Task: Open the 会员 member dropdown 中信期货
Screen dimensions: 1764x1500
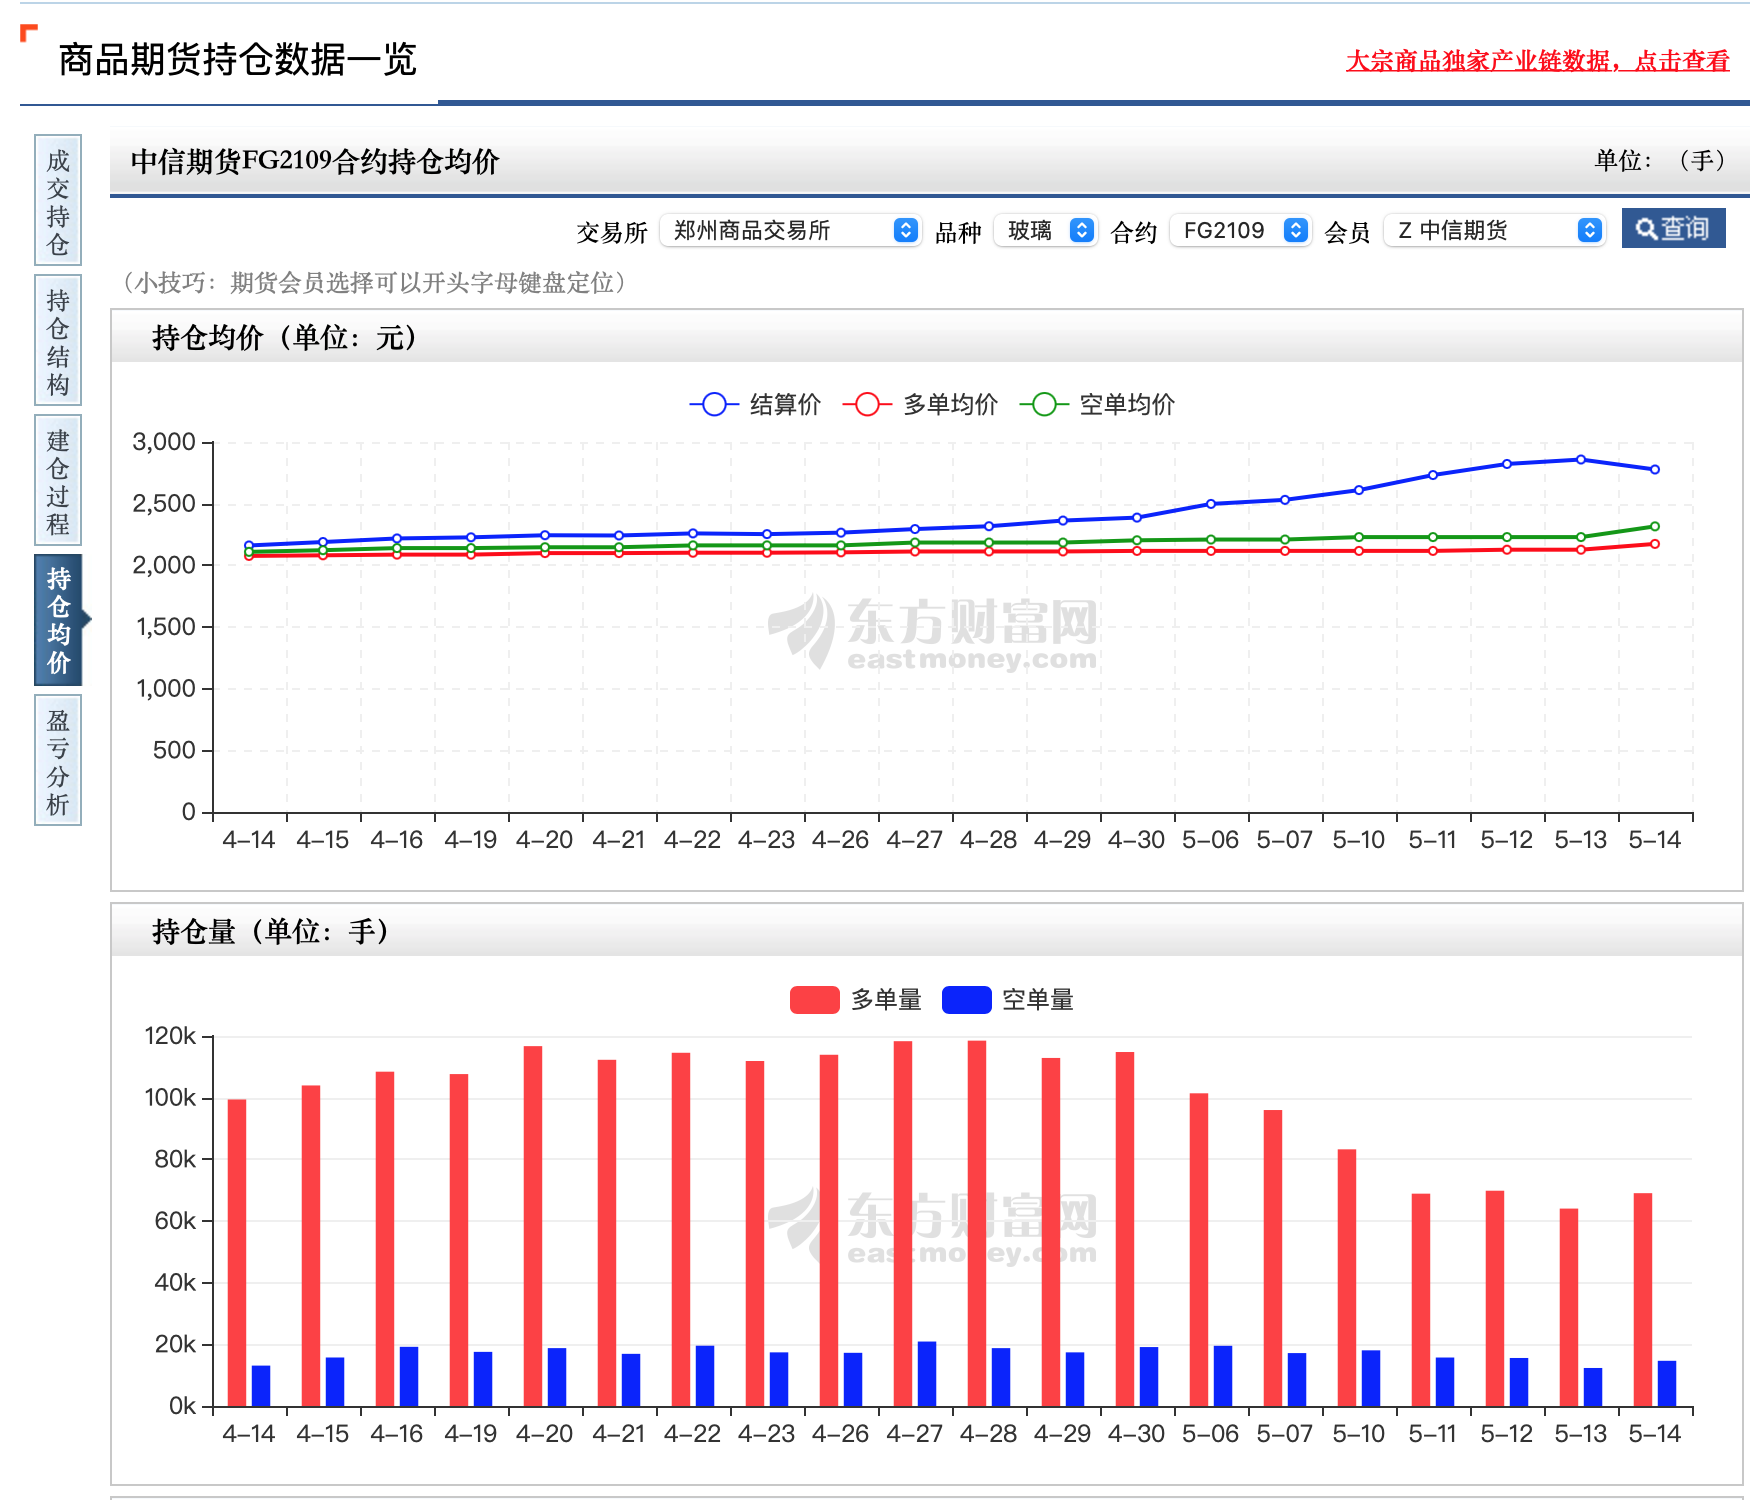Action: (x=1495, y=231)
